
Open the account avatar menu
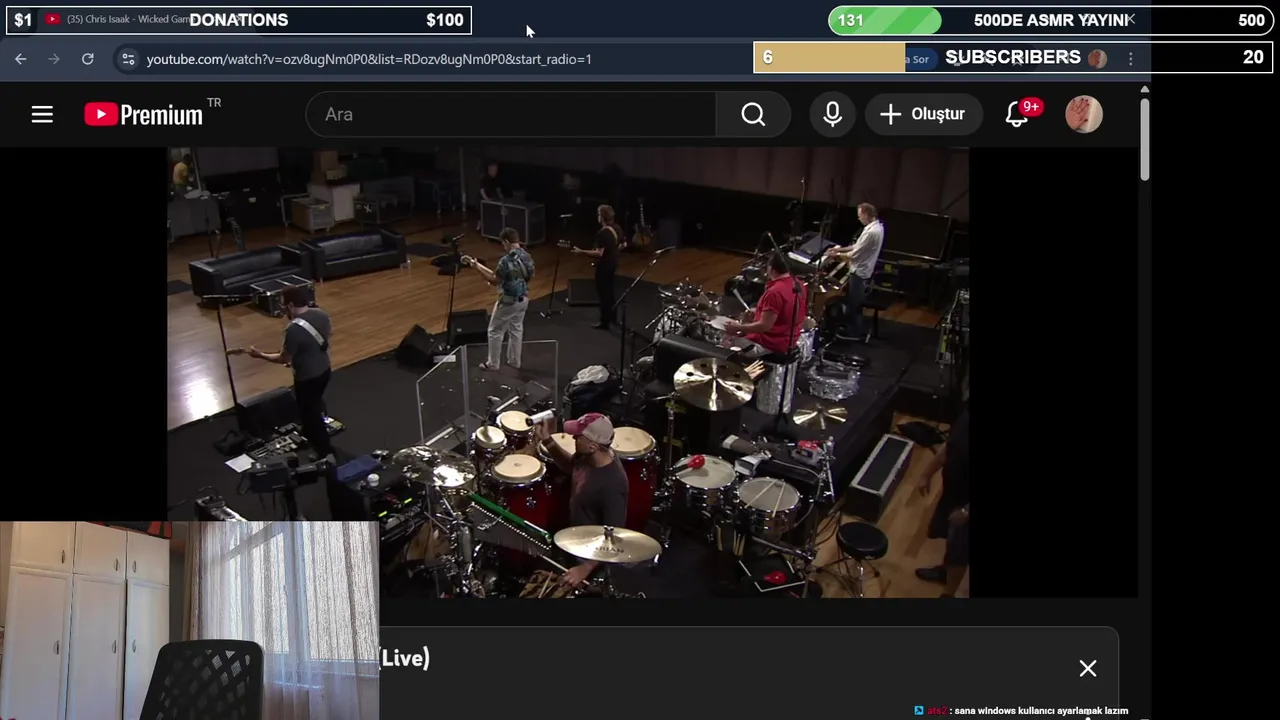click(x=1084, y=114)
